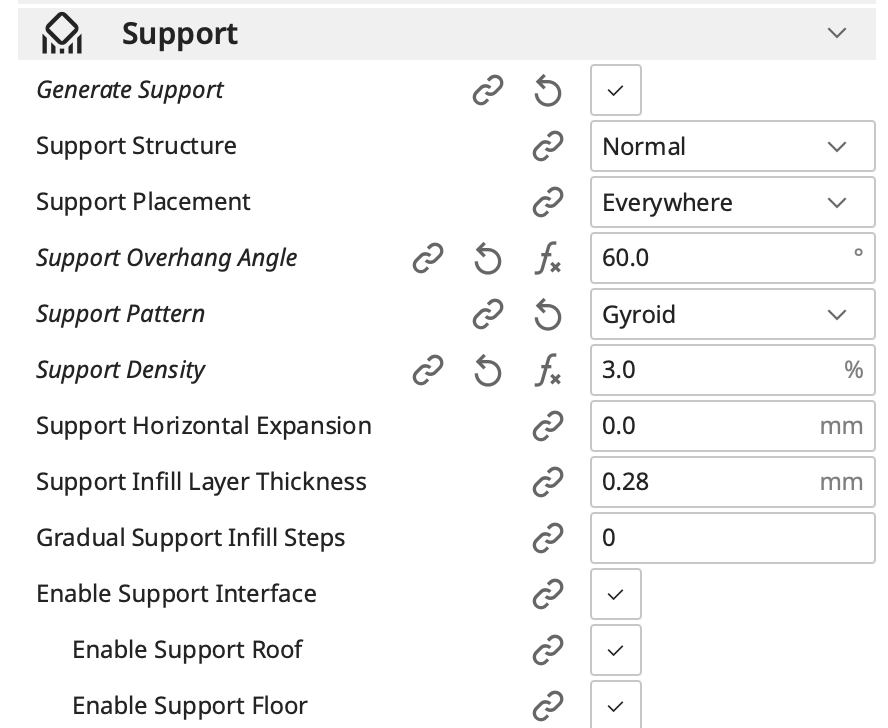Click the Support Infill Layer Thickness field

click(x=705, y=483)
